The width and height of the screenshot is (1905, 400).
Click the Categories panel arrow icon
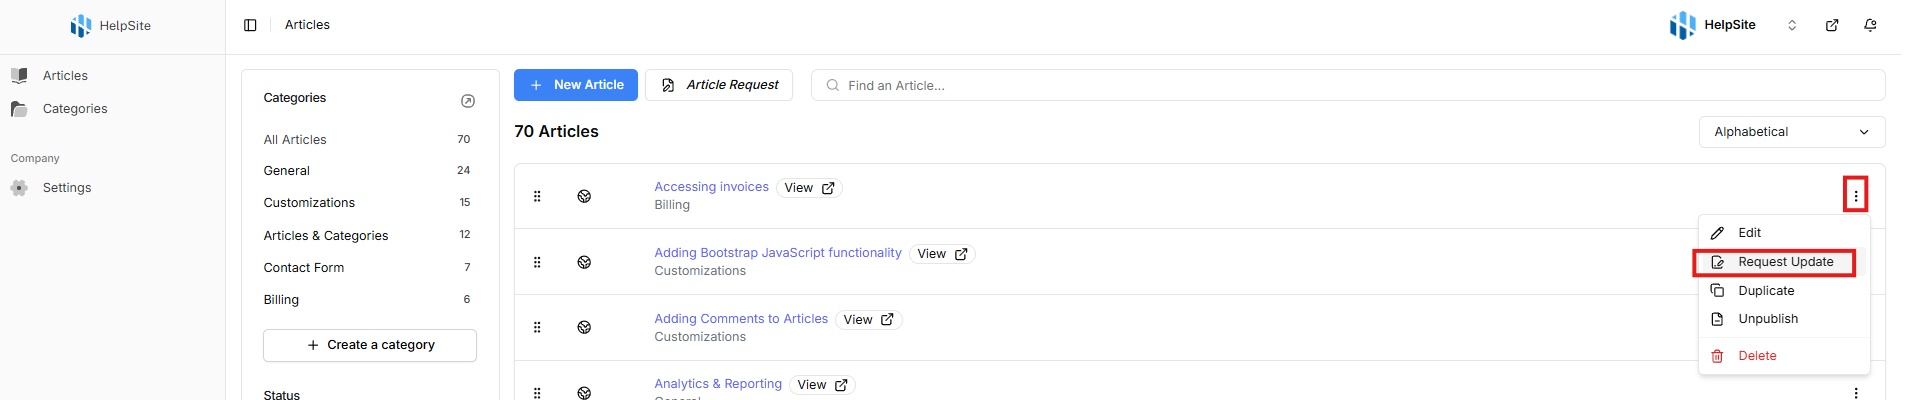pos(467,101)
